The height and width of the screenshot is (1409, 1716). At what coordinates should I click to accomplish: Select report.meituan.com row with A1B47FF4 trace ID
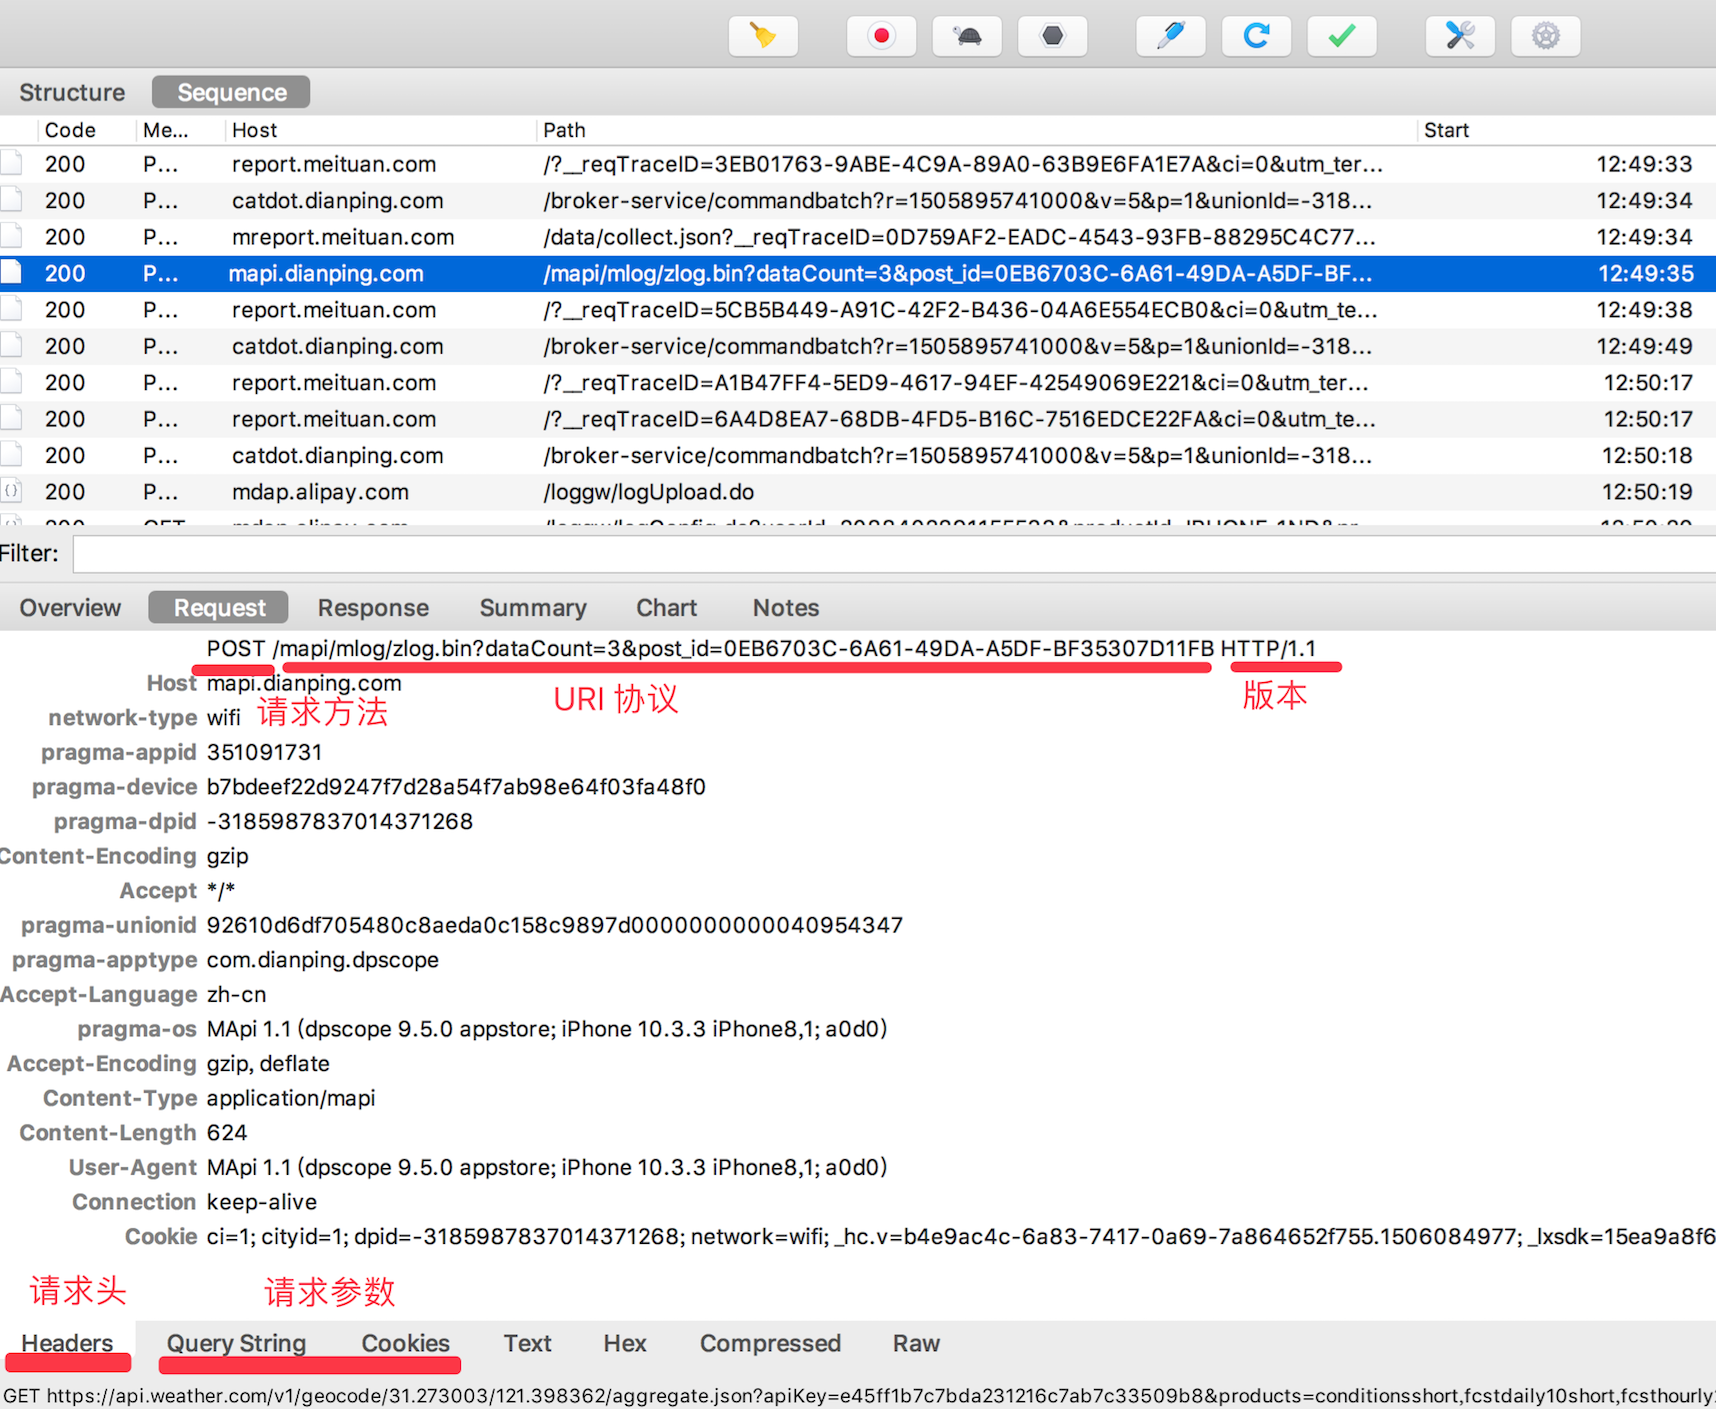(x=858, y=382)
